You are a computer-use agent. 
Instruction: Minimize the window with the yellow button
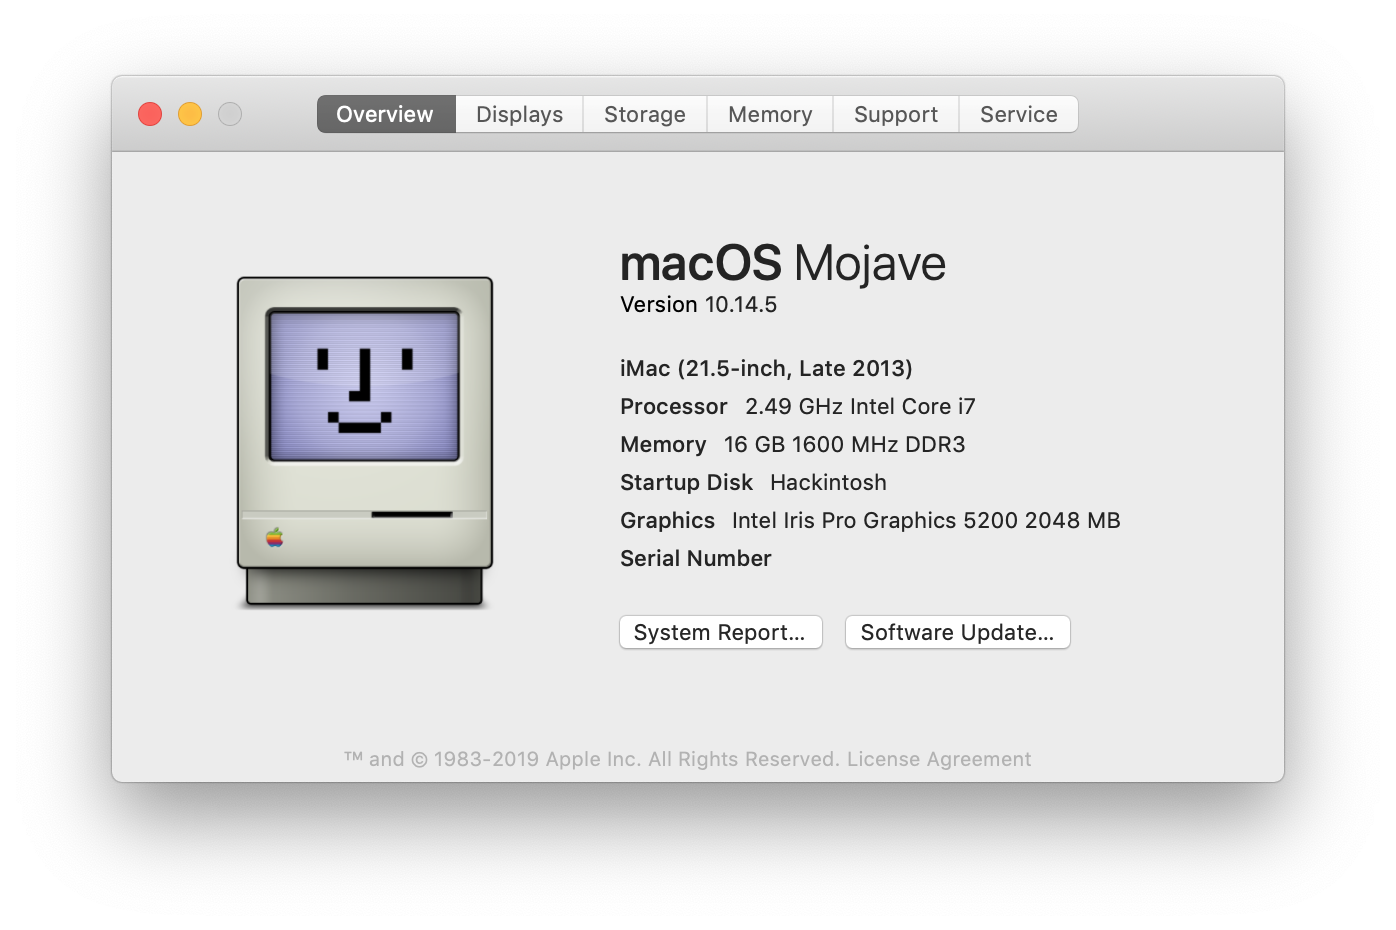tap(190, 114)
